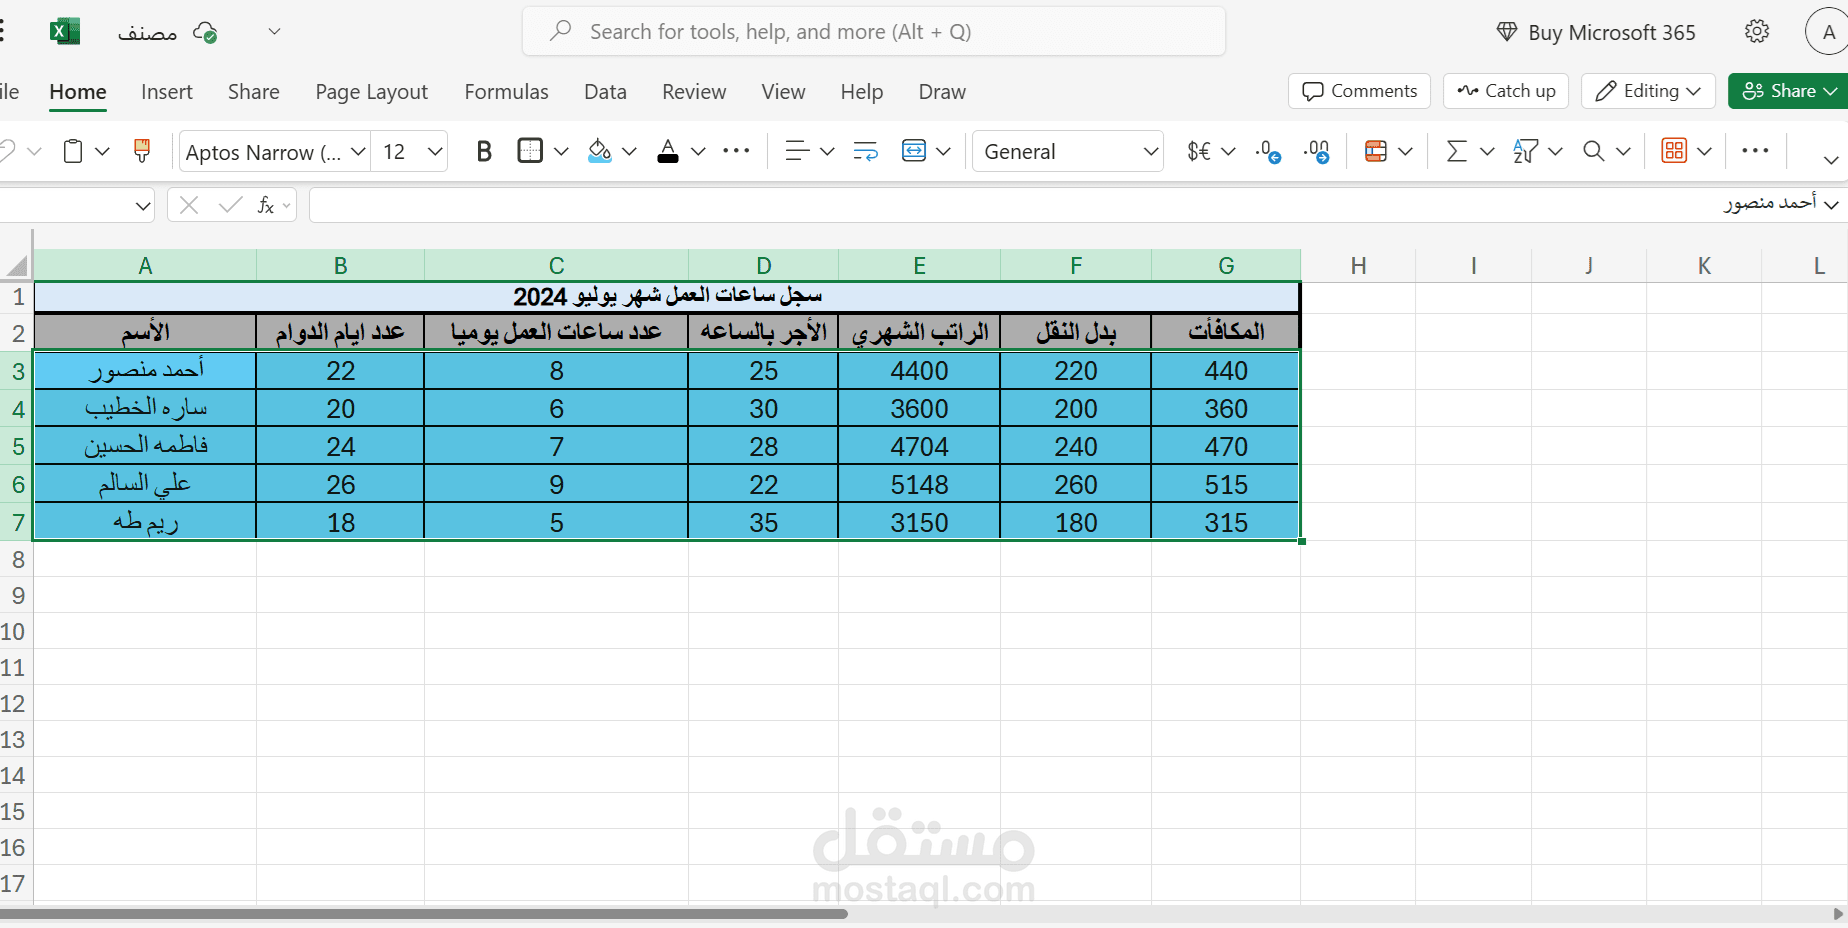Click the currency accounting format icon
This screenshot has width=1848, height=928.
tap(1199, 151)
